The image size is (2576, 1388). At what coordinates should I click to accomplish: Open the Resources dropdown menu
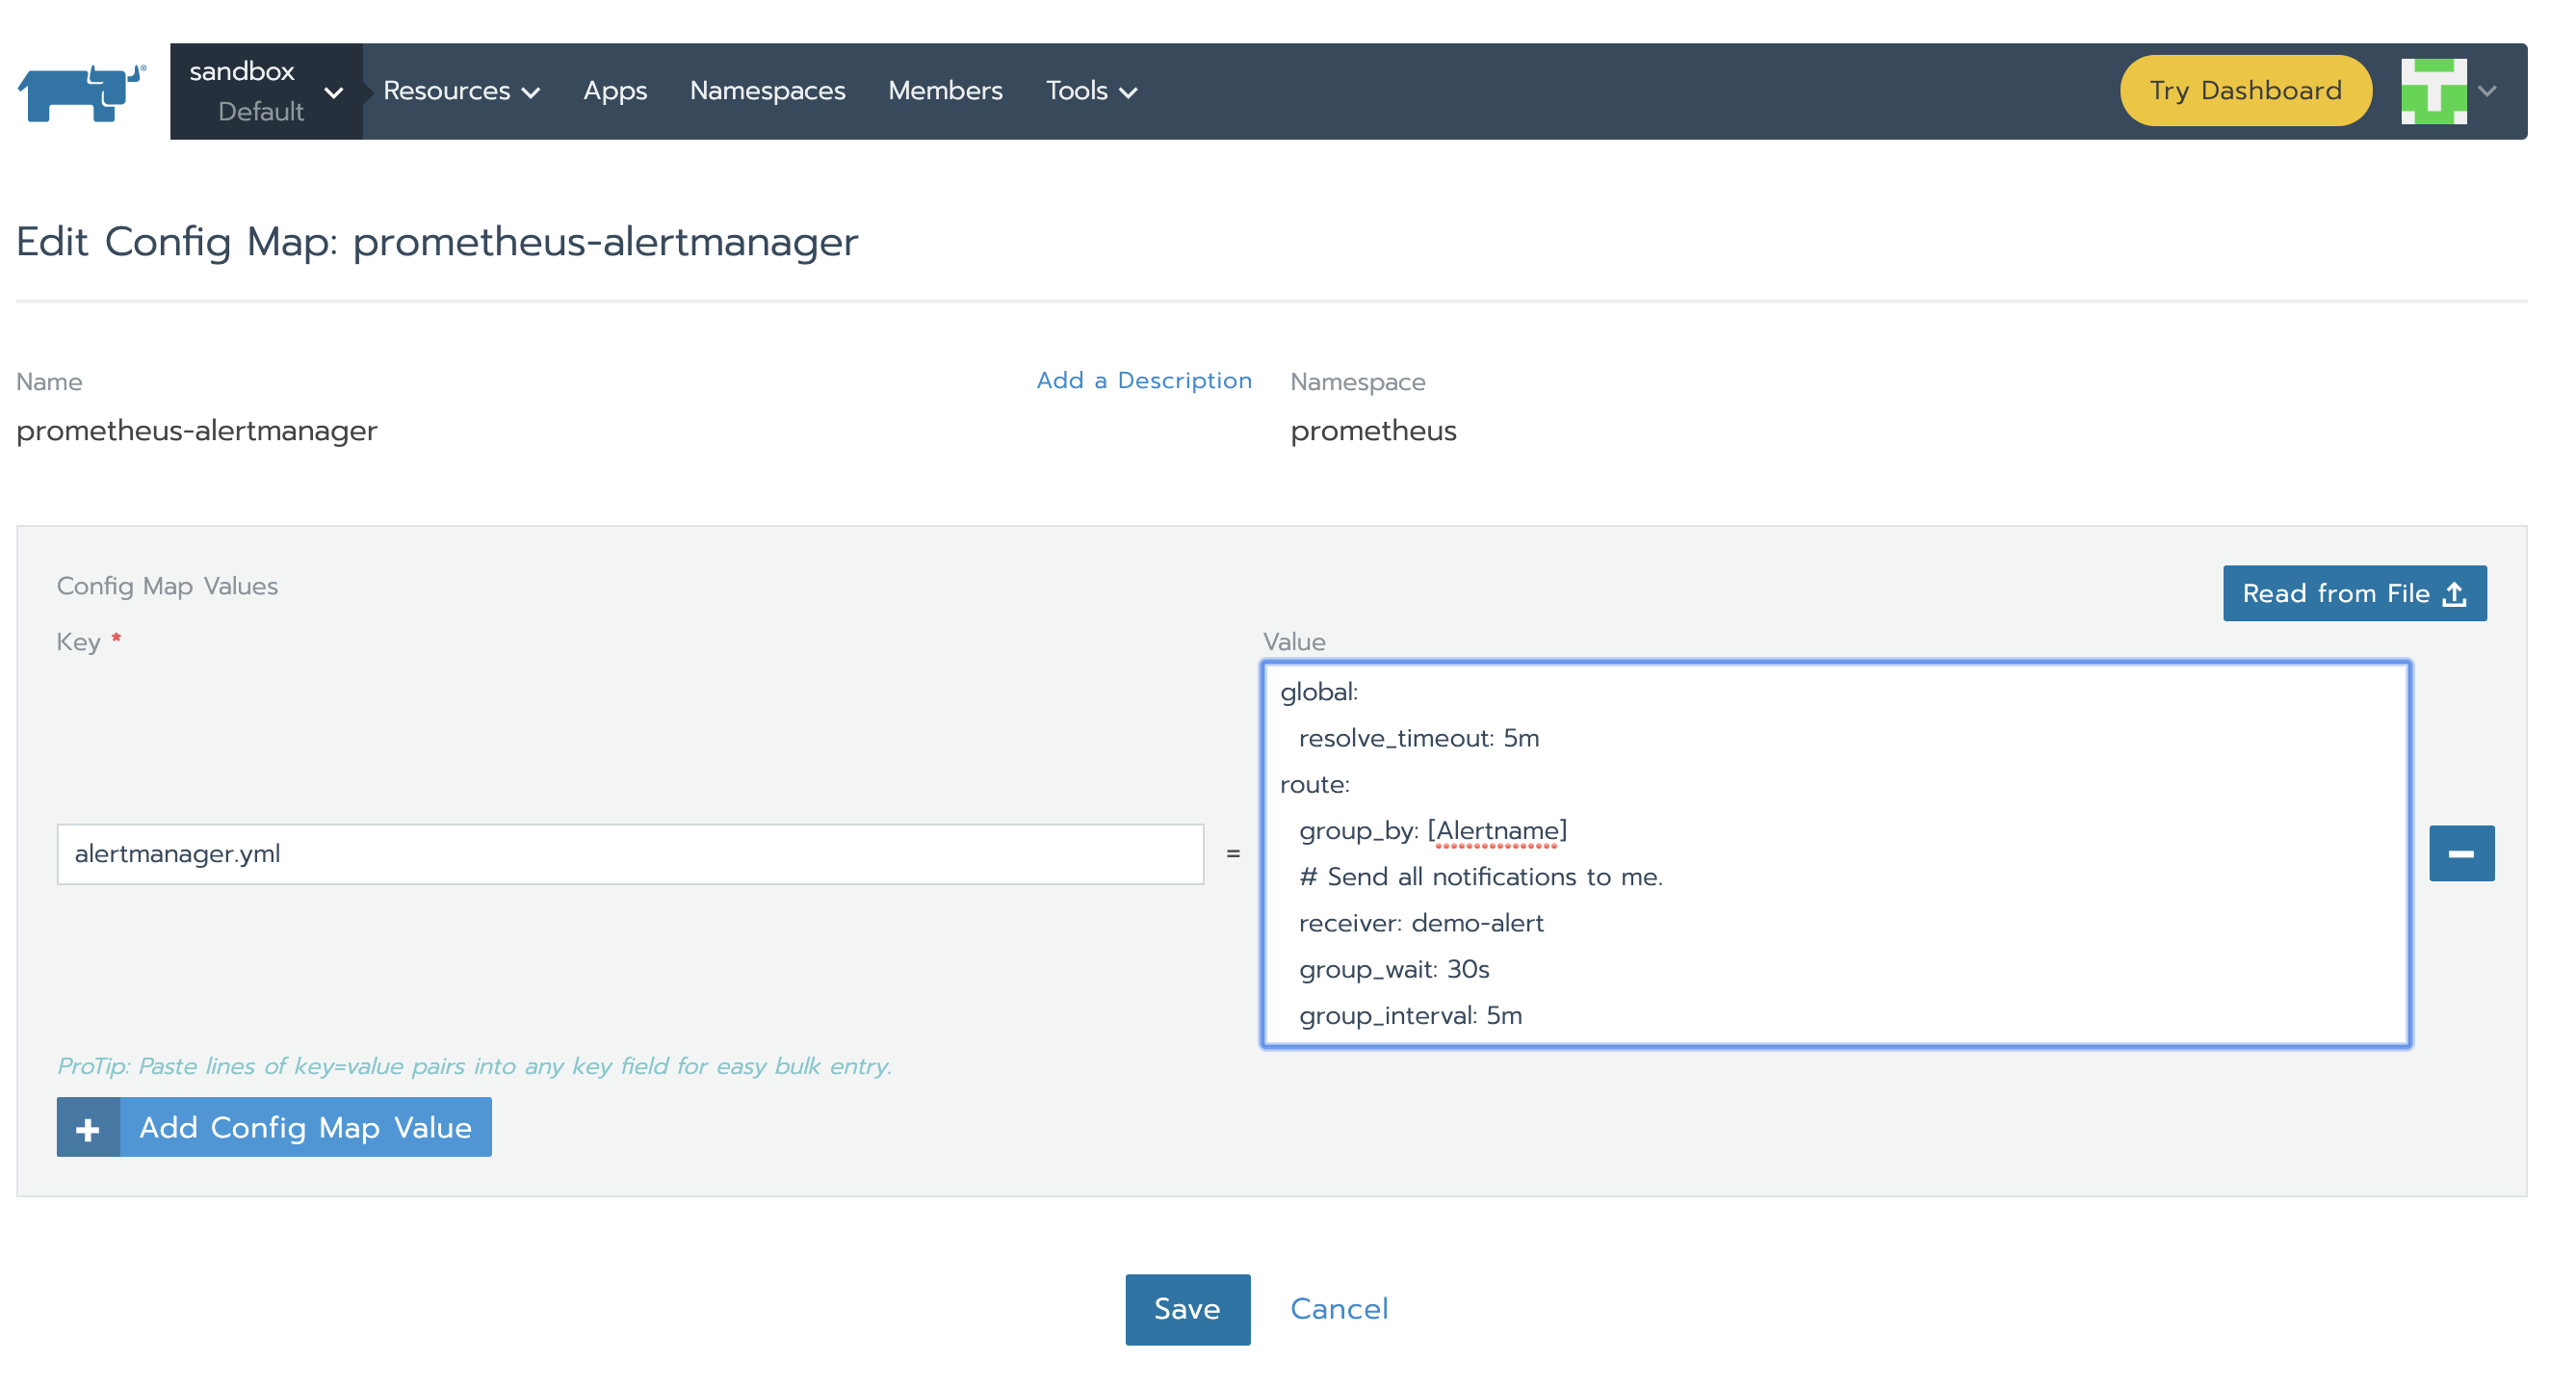click(461, 91)
